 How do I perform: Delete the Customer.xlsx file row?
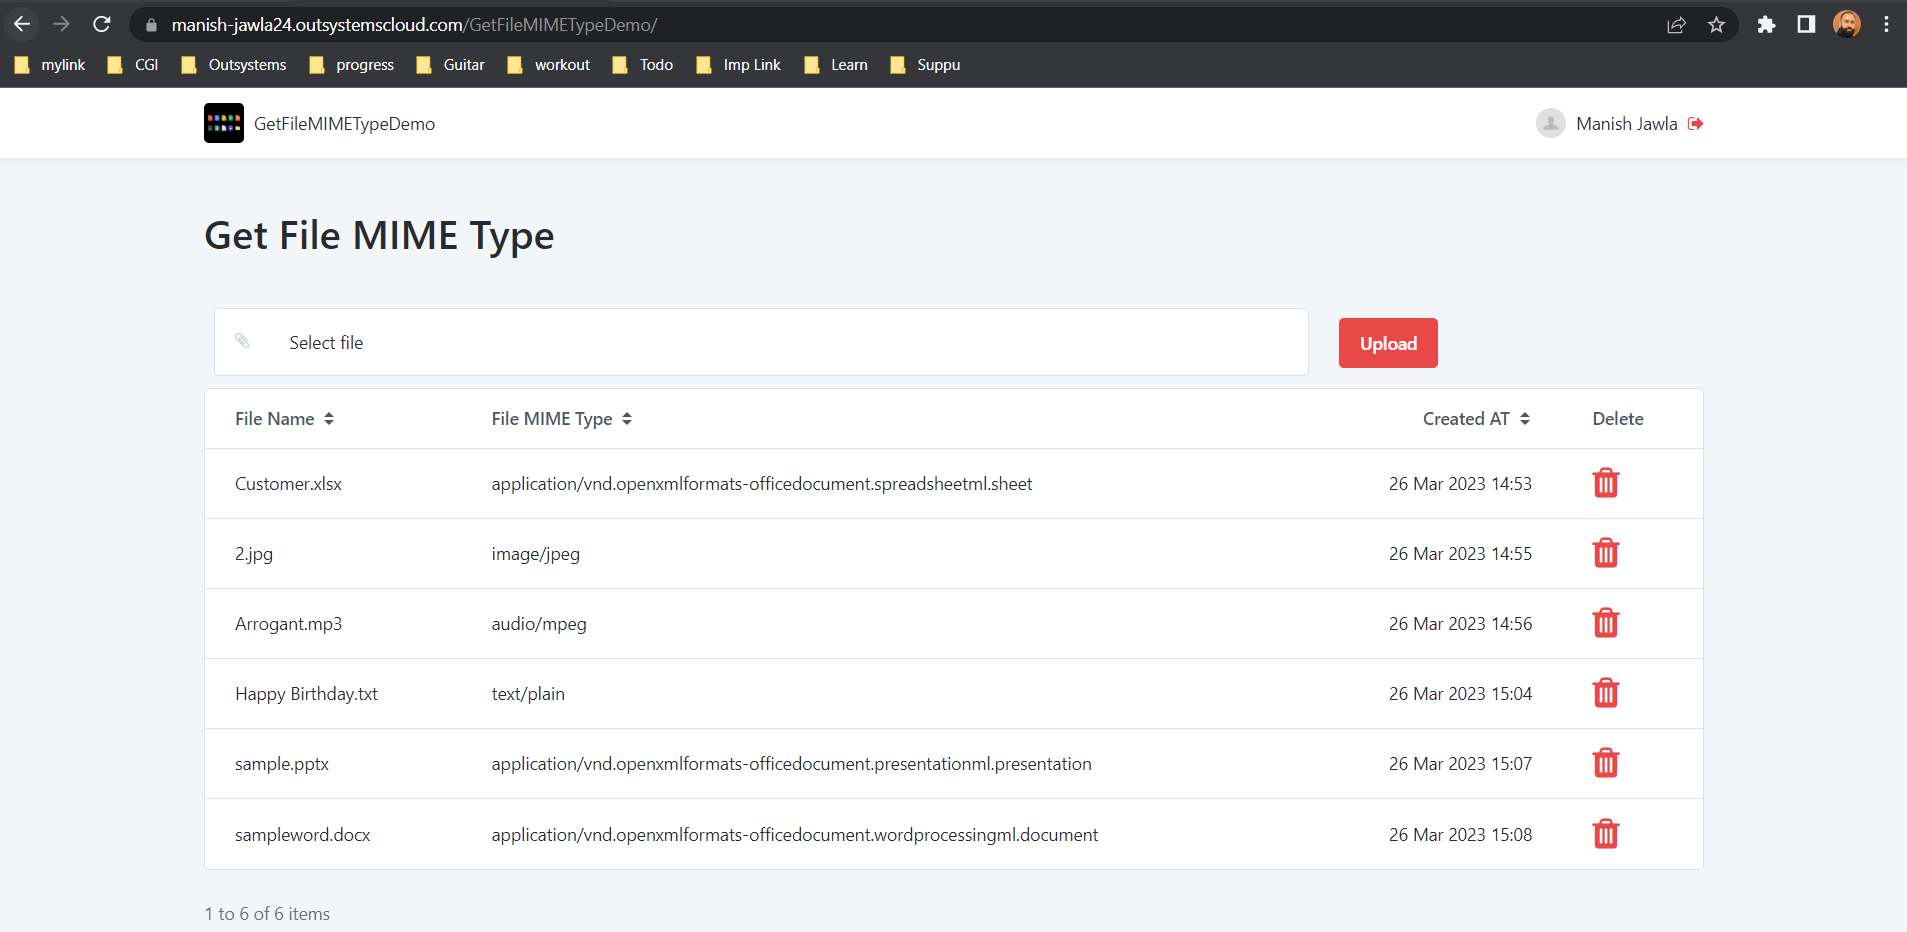pyautogui.click(x=1605, y=483)
